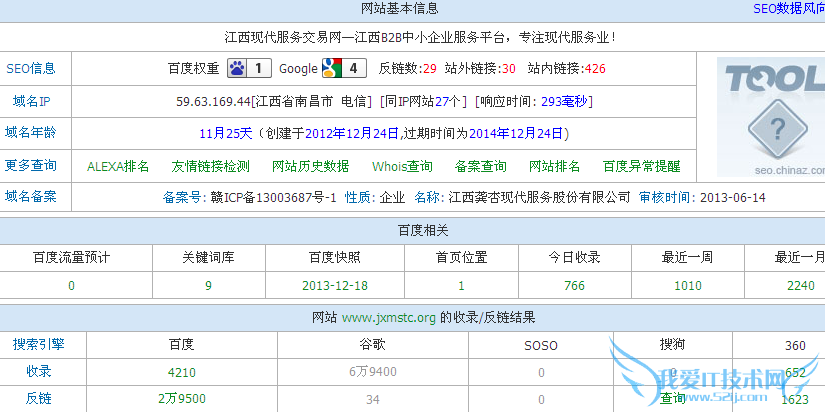Click Baidu snapshot date 2013-12-18
The image size is (825, 412).
point(335,286)
